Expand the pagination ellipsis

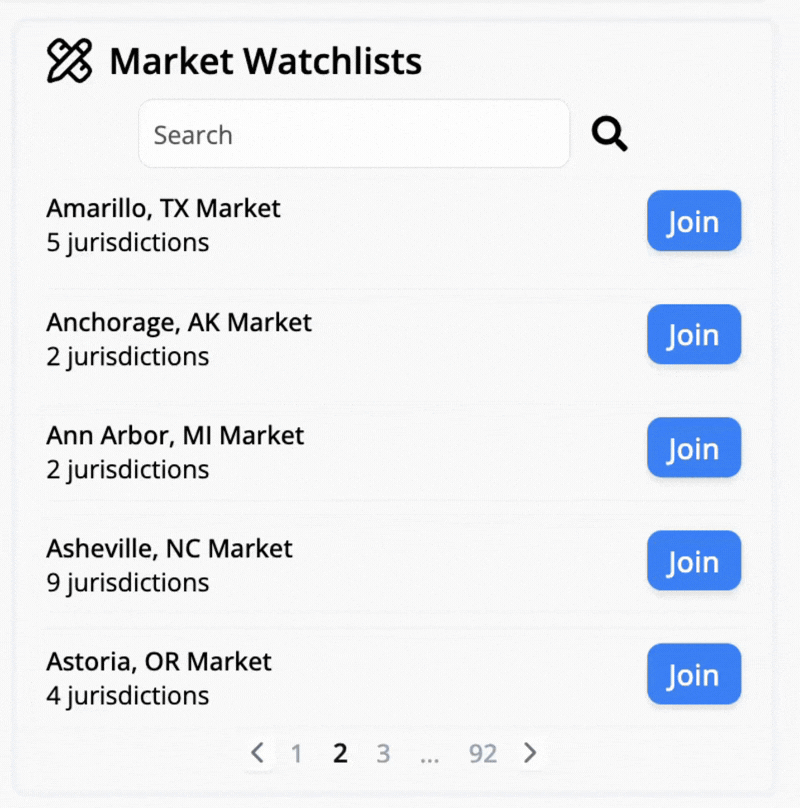[x=429, y=756]
